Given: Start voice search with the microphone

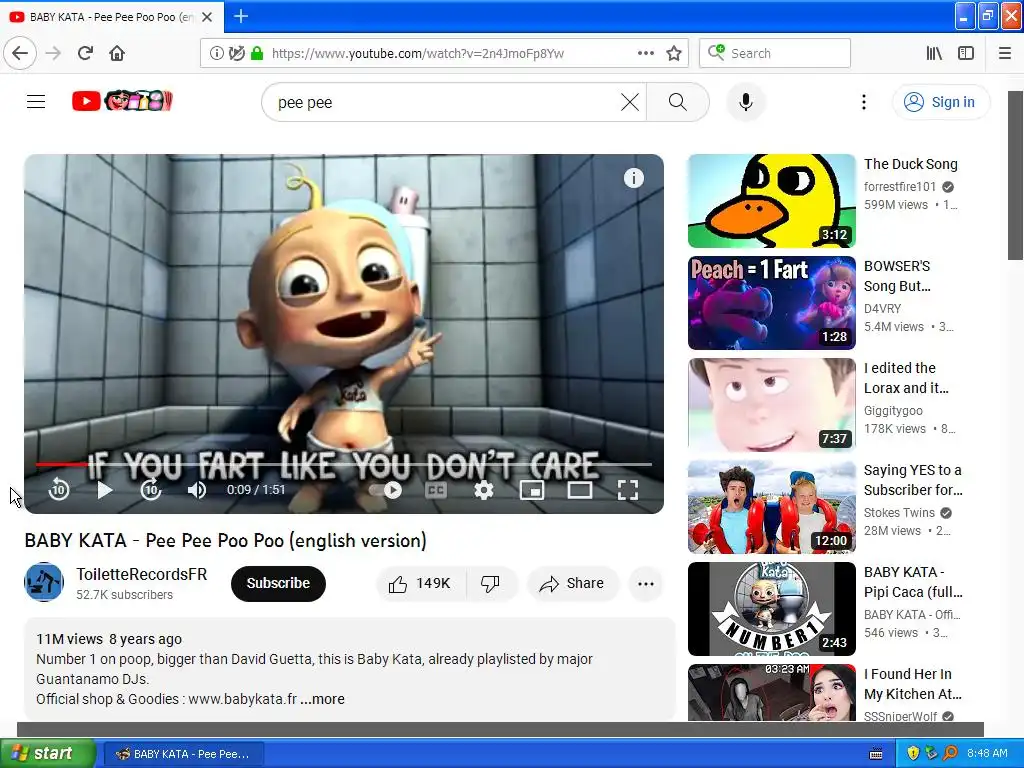Looking at the screenshot, I should pos(746,102).
